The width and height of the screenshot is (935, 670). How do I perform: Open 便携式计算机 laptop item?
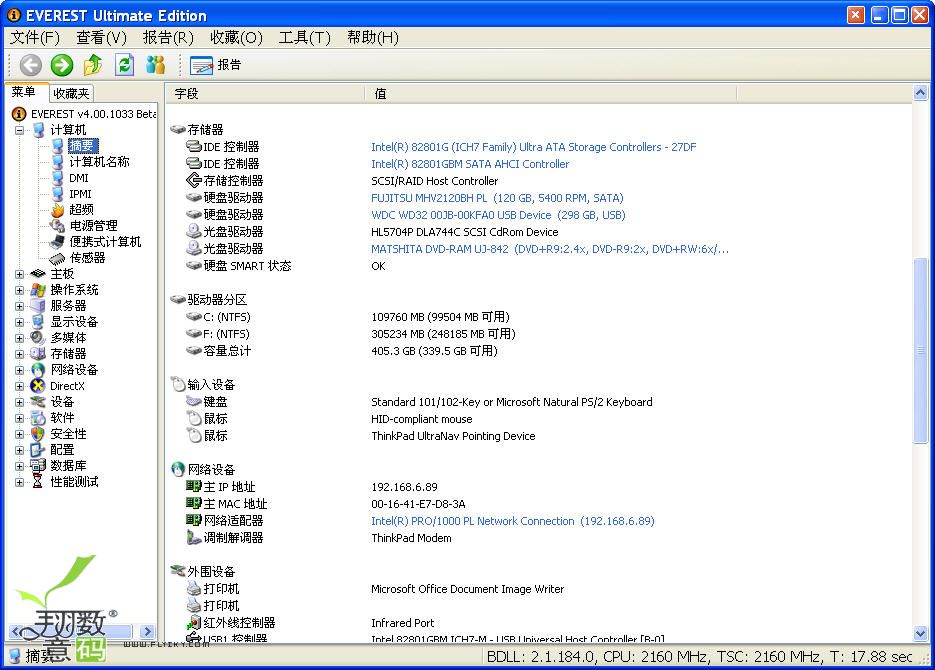tap(105, 241)
